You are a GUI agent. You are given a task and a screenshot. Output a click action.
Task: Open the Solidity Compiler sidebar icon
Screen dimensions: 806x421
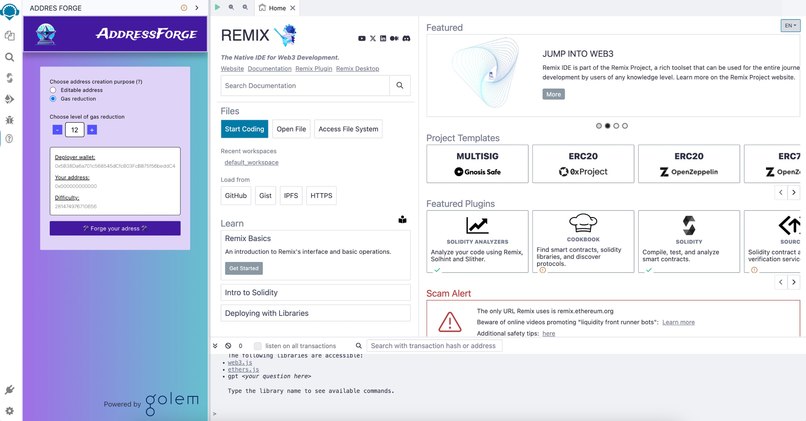tap(10, 78)
